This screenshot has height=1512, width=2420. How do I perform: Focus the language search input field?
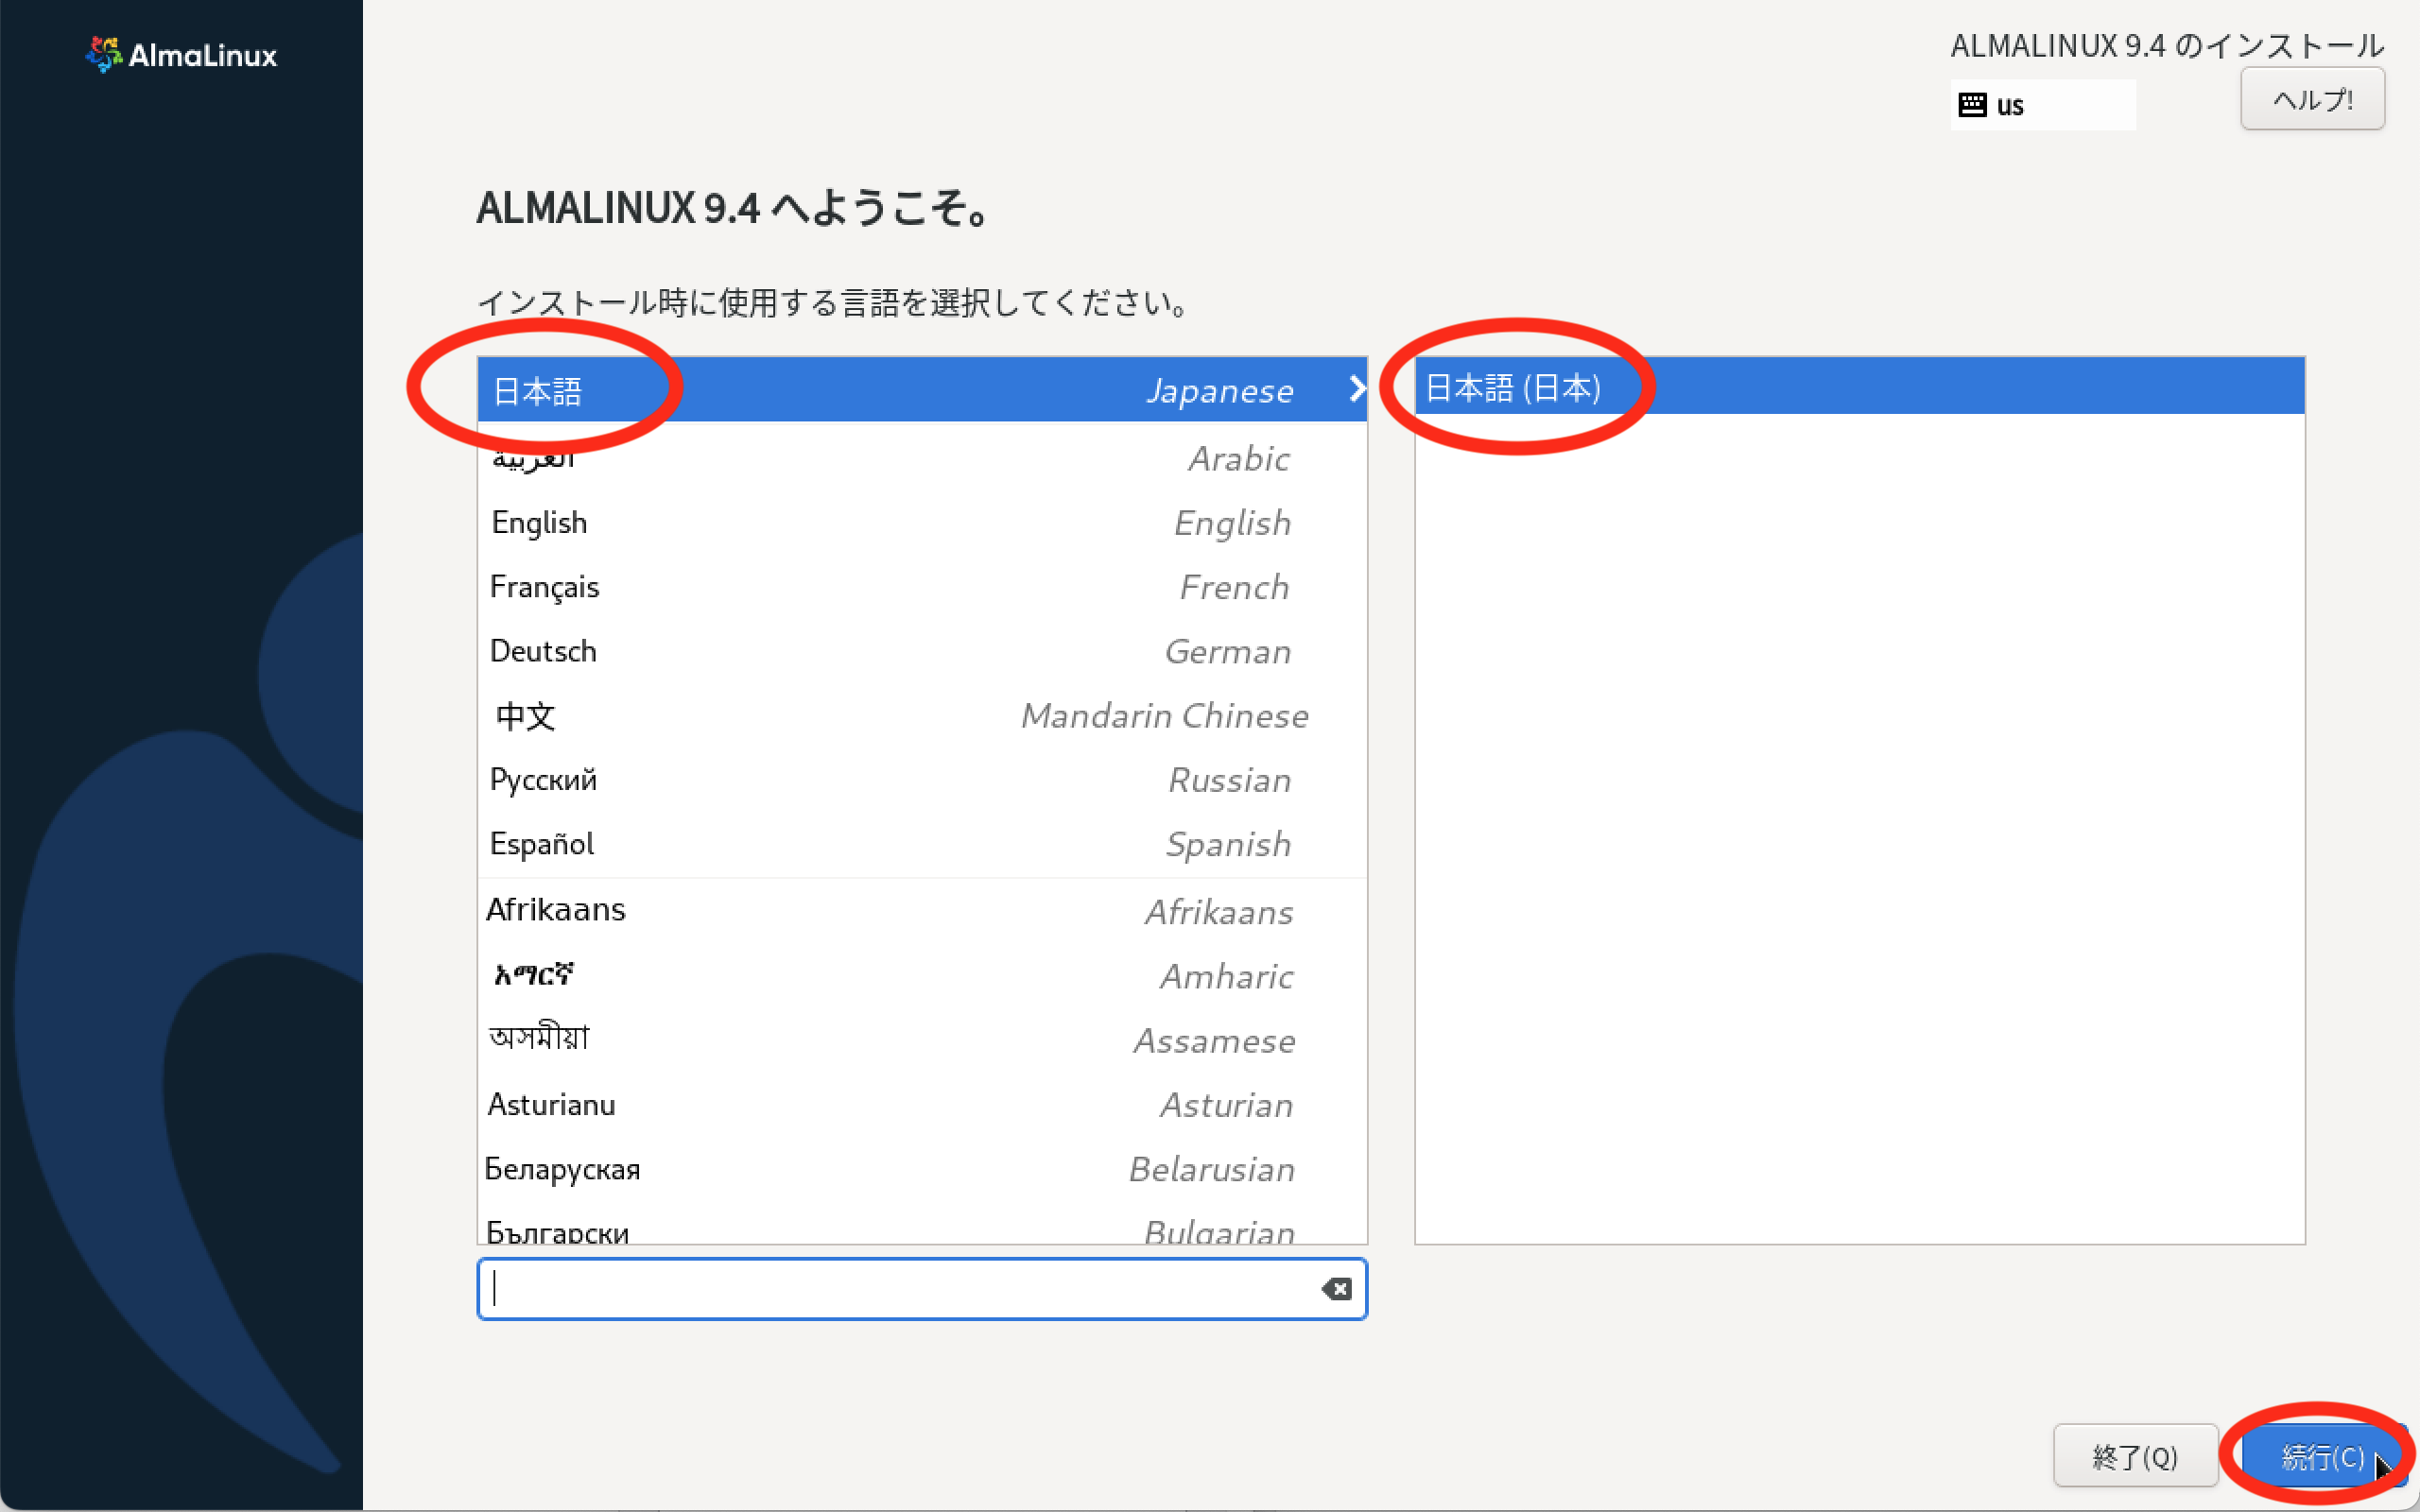(922, 1289)
